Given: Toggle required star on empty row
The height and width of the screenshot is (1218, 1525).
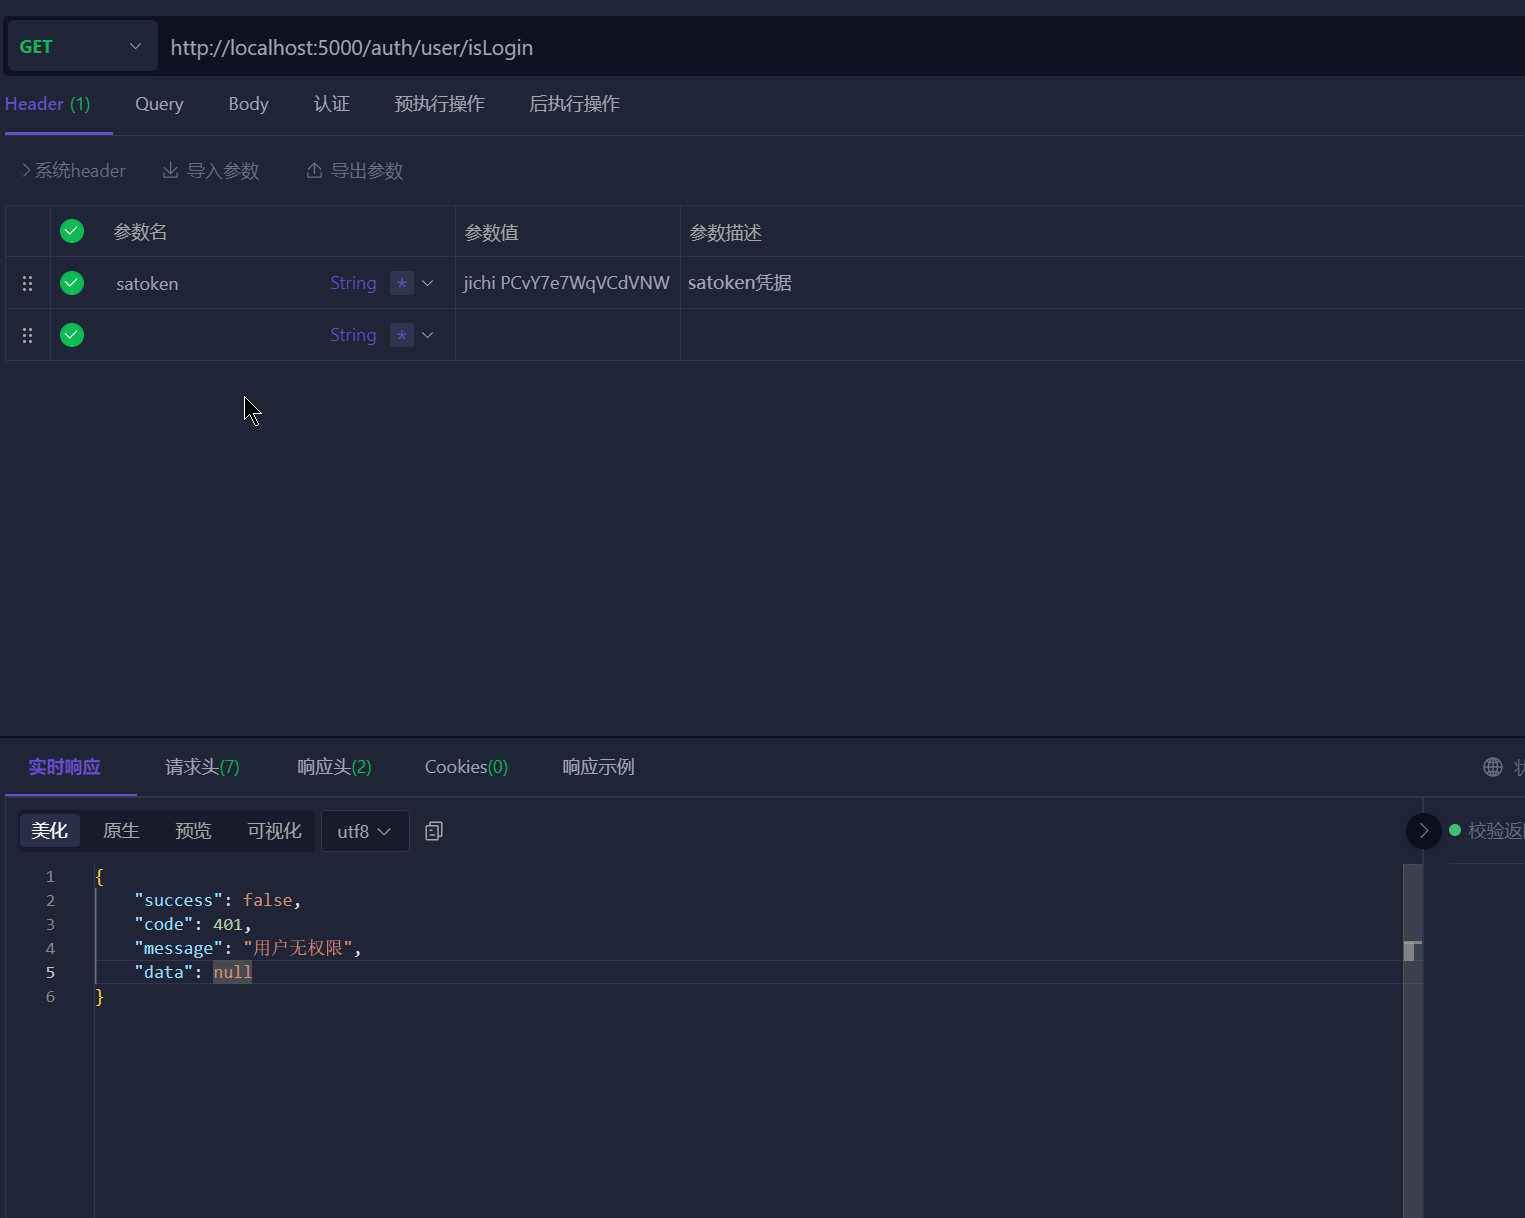Looking at the screenshot, I should coord(401,335).
